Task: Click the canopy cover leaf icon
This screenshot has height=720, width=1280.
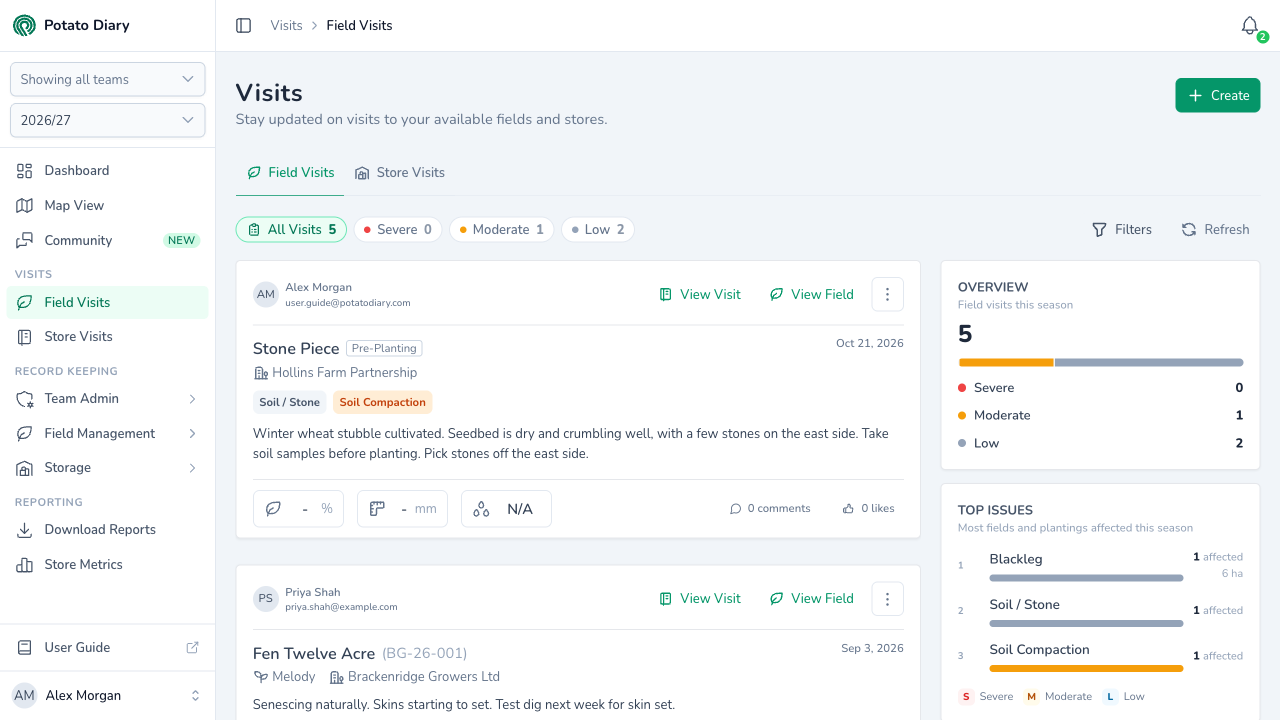Action: point(273,509)
